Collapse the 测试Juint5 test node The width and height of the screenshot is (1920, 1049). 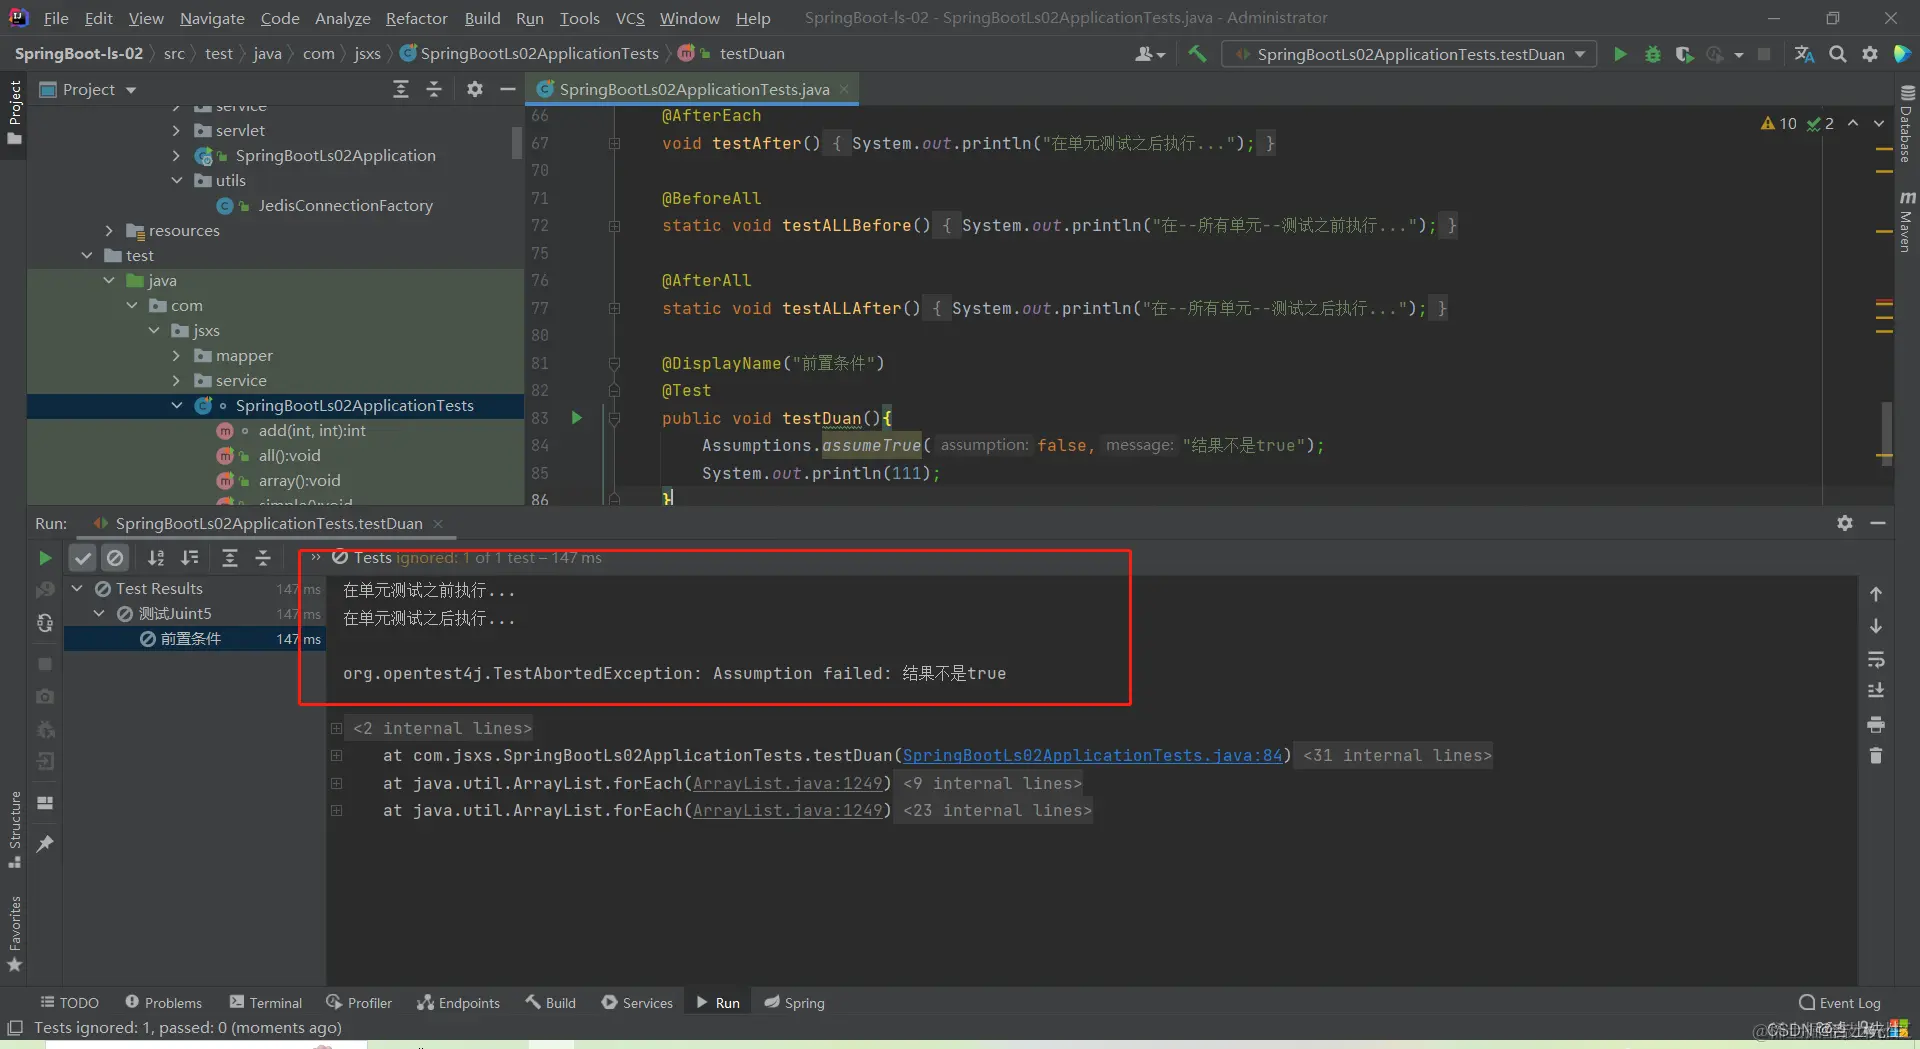[x=100, y=613]
